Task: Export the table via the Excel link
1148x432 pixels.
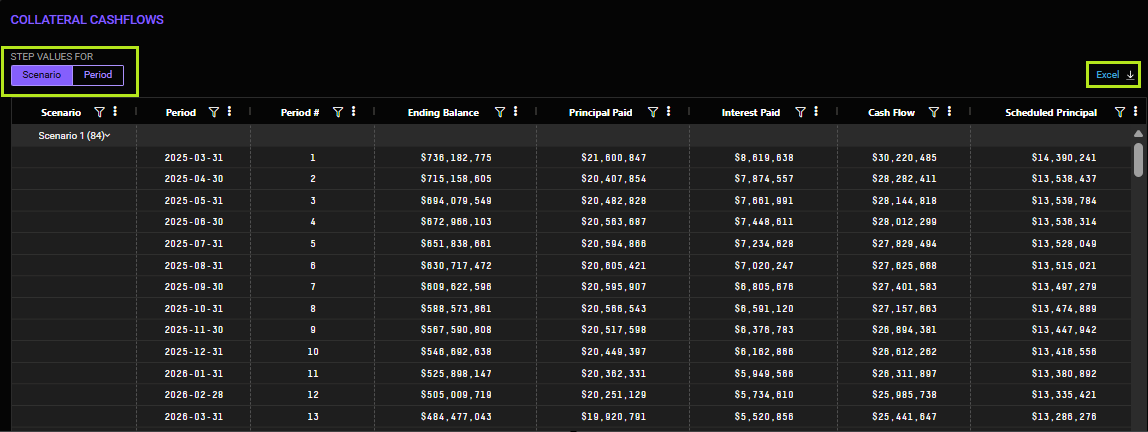Action: point(1108,75)
